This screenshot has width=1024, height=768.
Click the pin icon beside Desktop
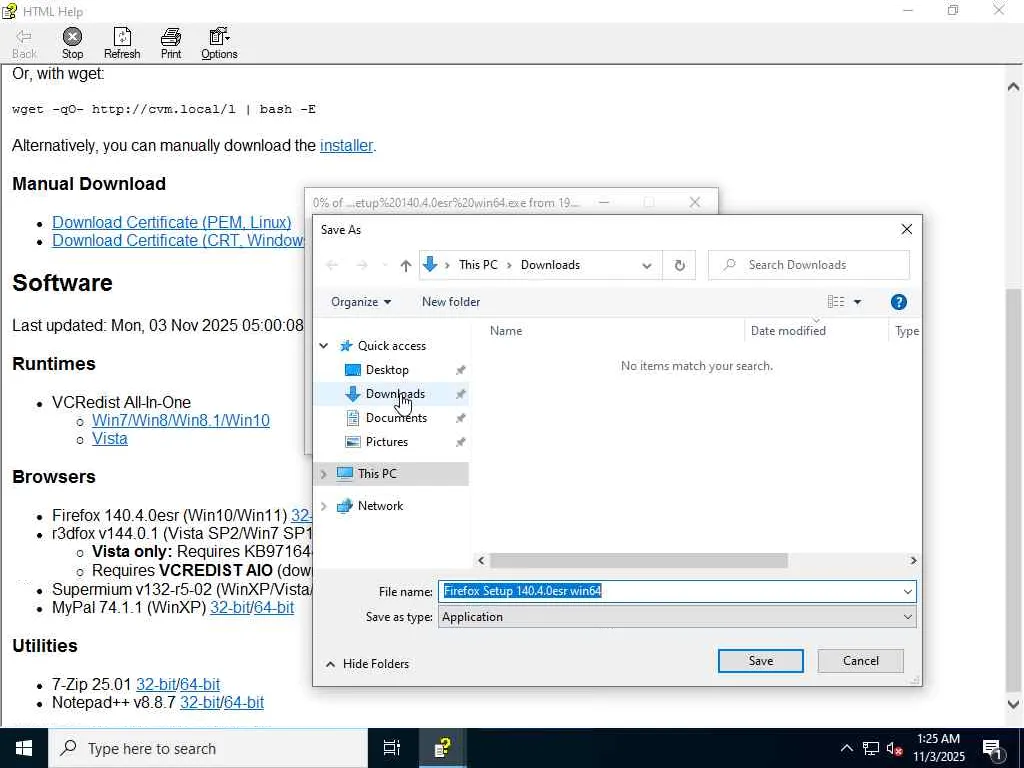tap(460, 370)
